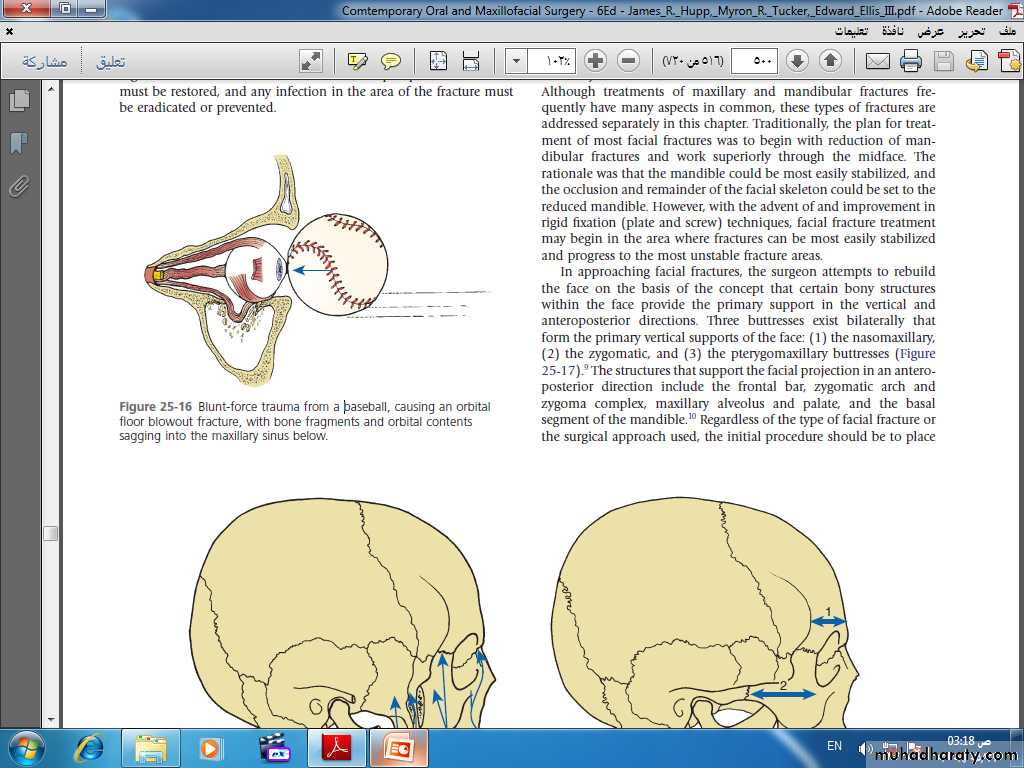The width and height of the screenshot is (1024, 768).
Task: Zoom out with the minus button
Action: point(628,61)
